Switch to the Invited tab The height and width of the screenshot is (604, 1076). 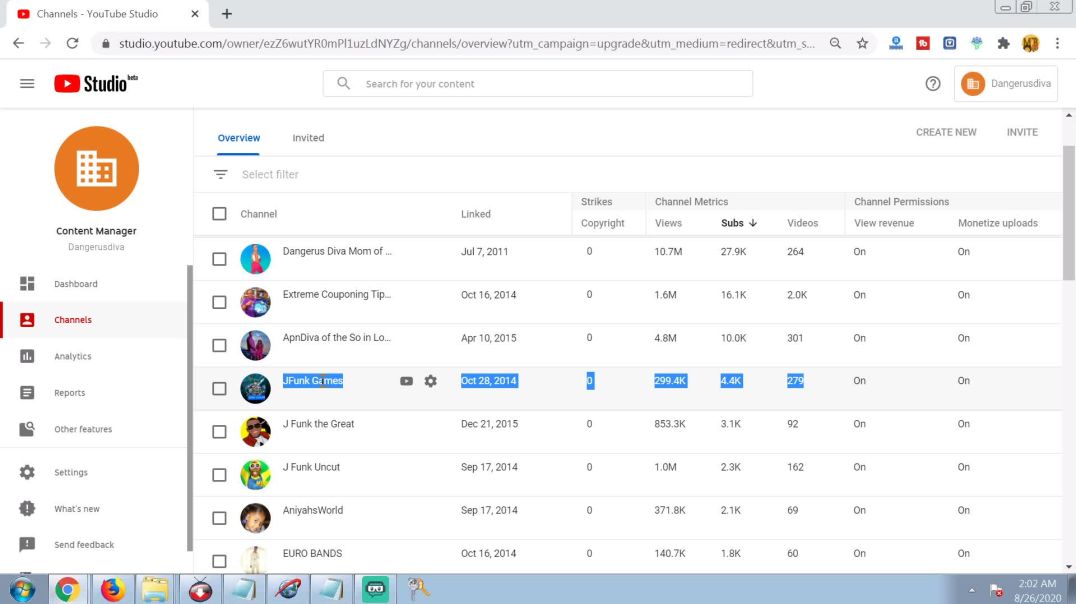click(308, 137)
